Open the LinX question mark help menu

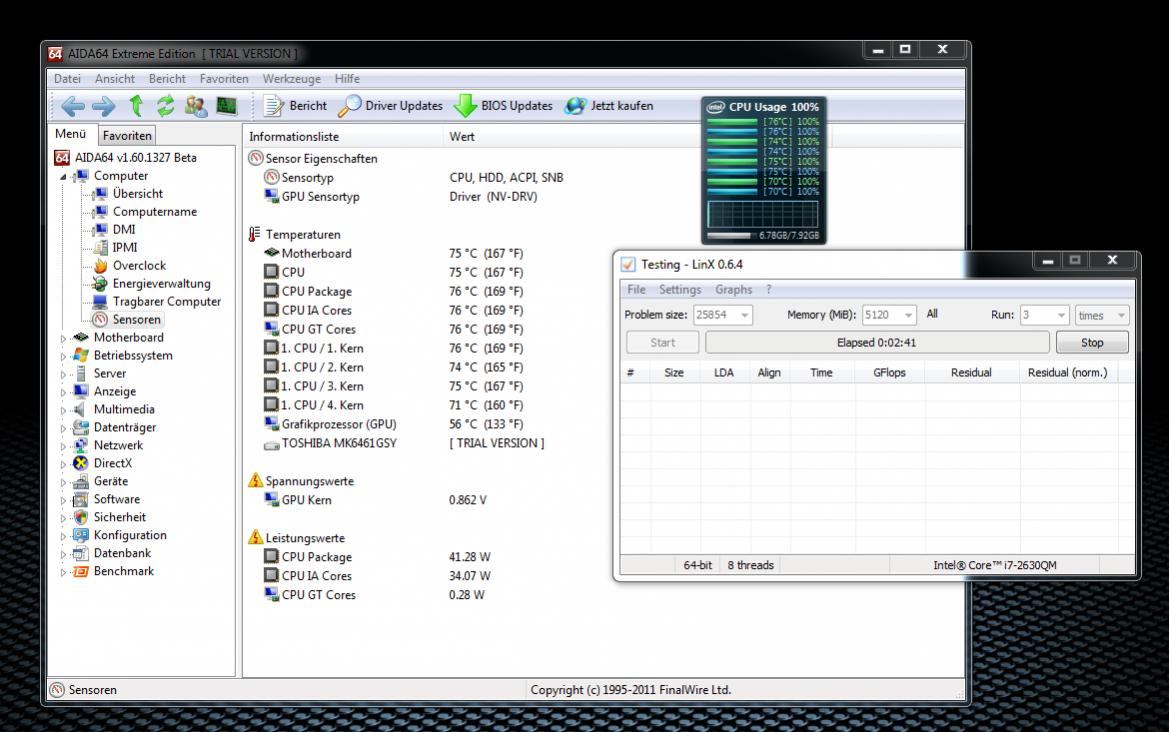[x=769, y=289]
